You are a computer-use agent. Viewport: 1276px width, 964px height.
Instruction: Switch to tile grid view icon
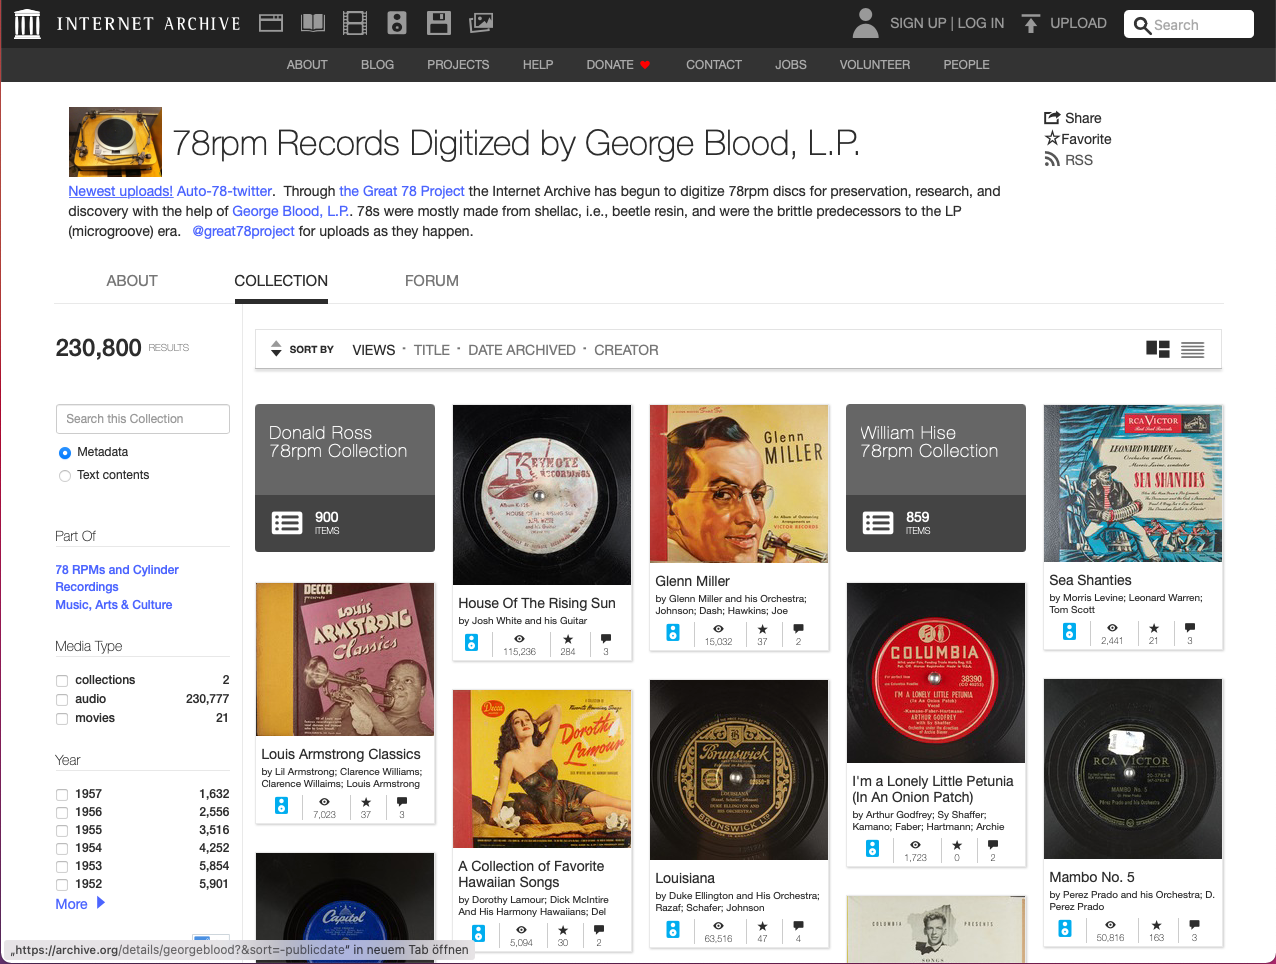tap(1157, 349)
